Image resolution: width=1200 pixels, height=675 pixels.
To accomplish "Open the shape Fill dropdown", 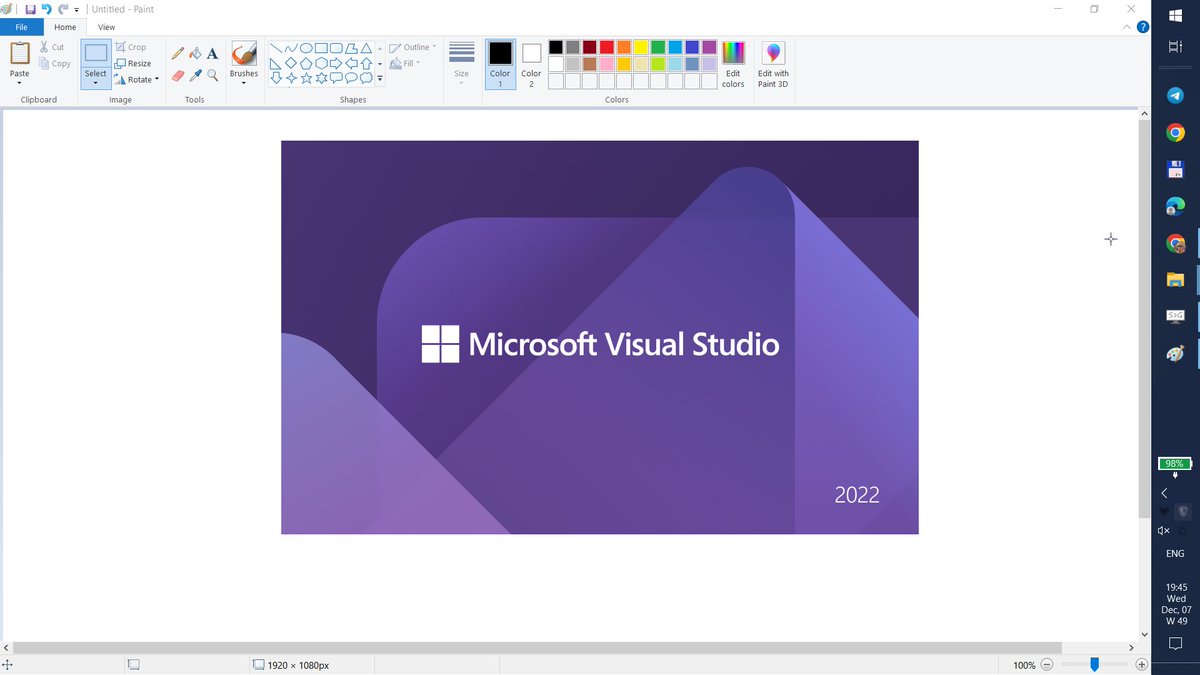I will (x=405, y=63).
